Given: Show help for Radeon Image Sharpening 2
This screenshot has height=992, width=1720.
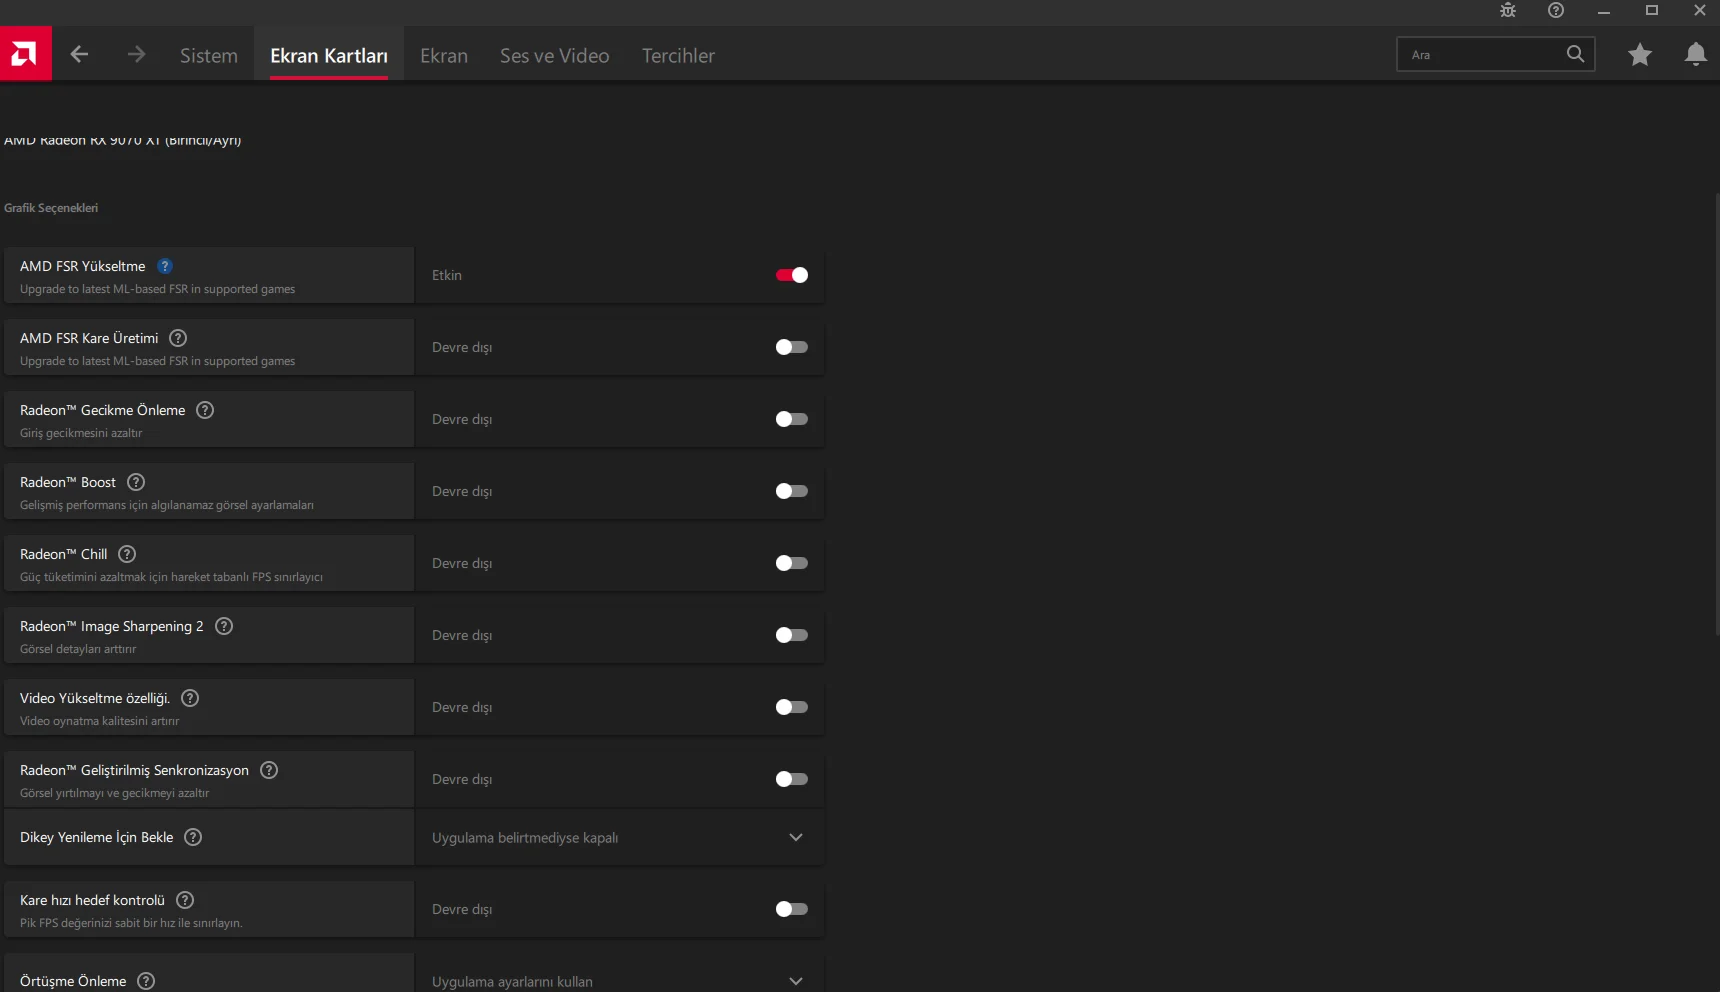Looking at the screenshot, I should click(224, 626).
